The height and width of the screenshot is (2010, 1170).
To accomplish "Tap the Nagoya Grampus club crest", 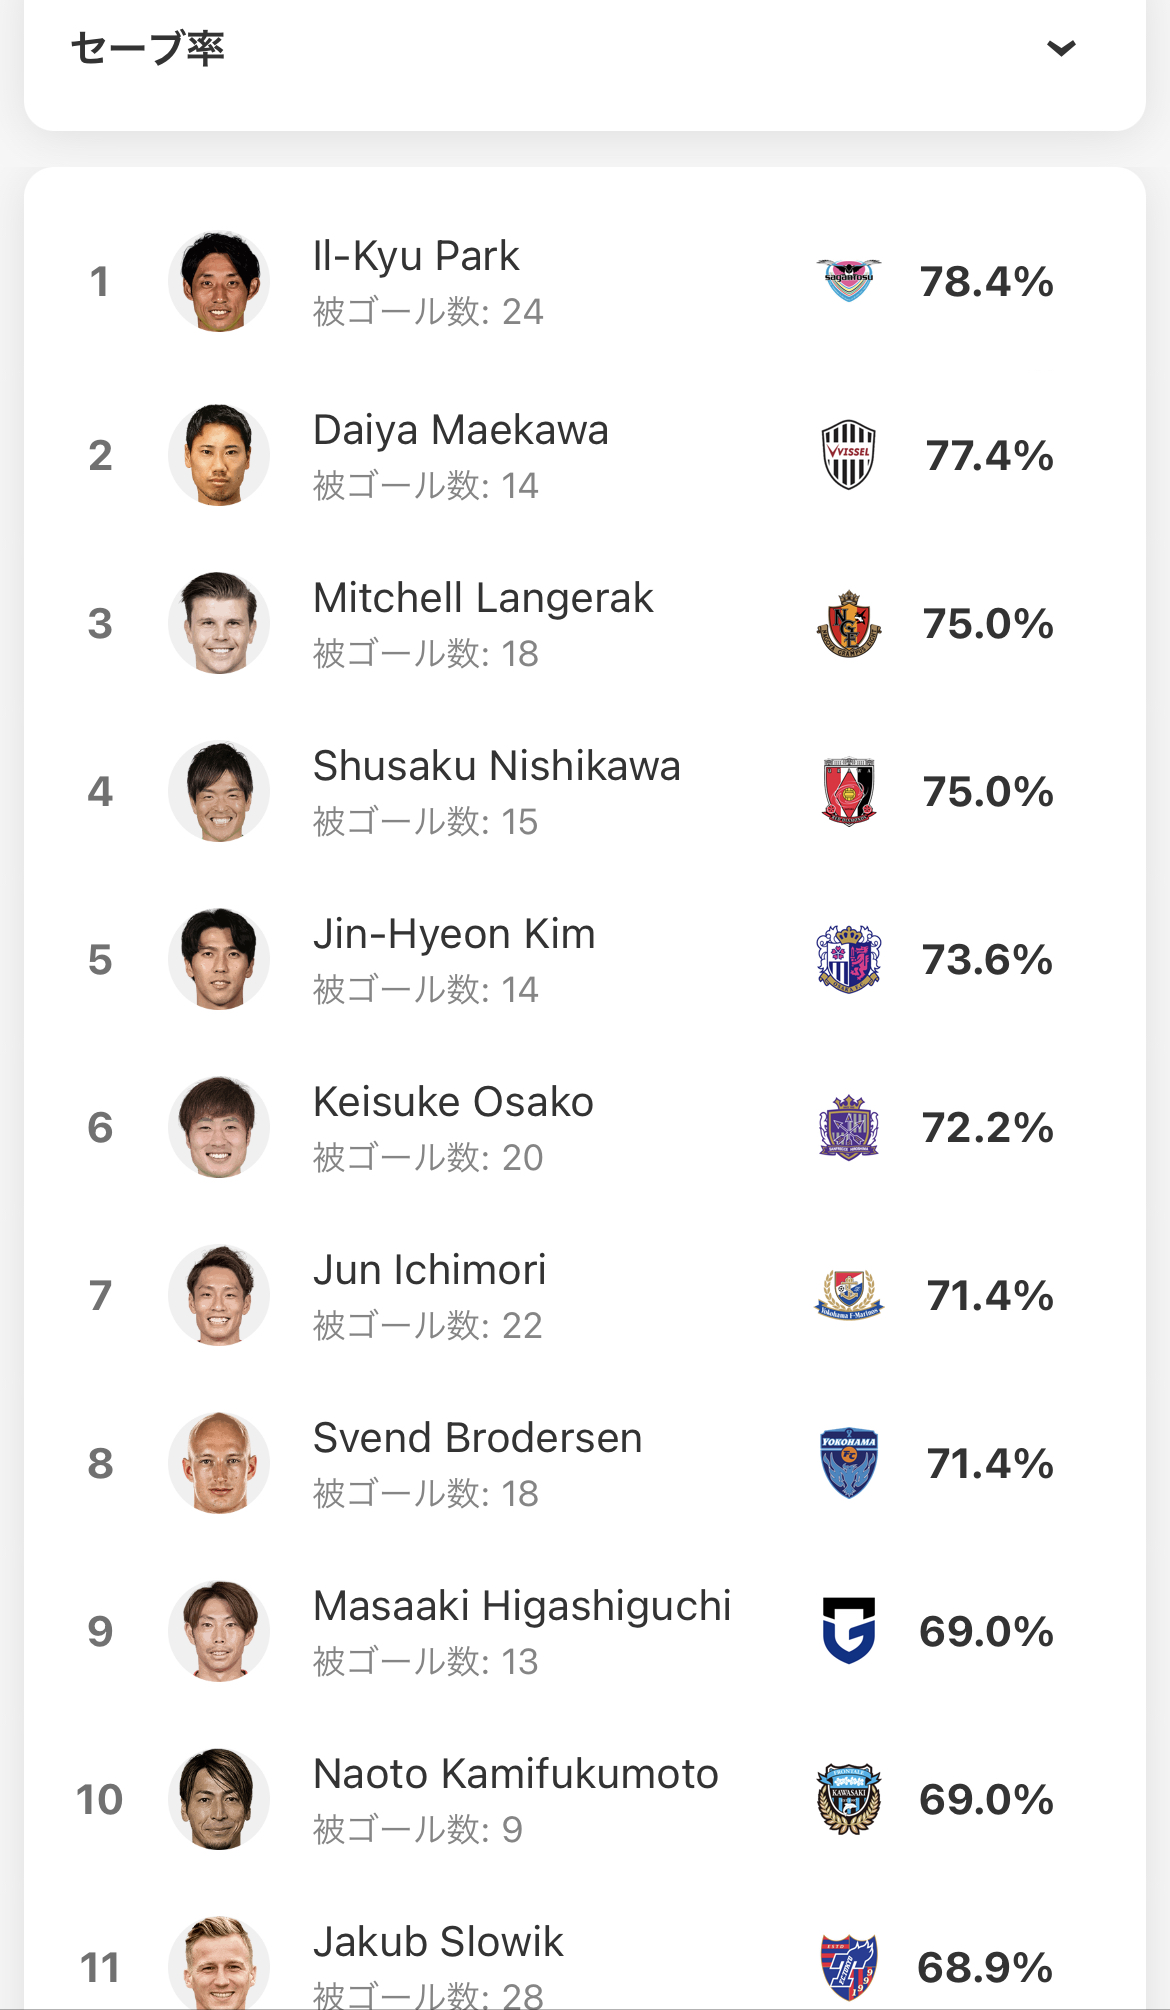I will (849, 623).
